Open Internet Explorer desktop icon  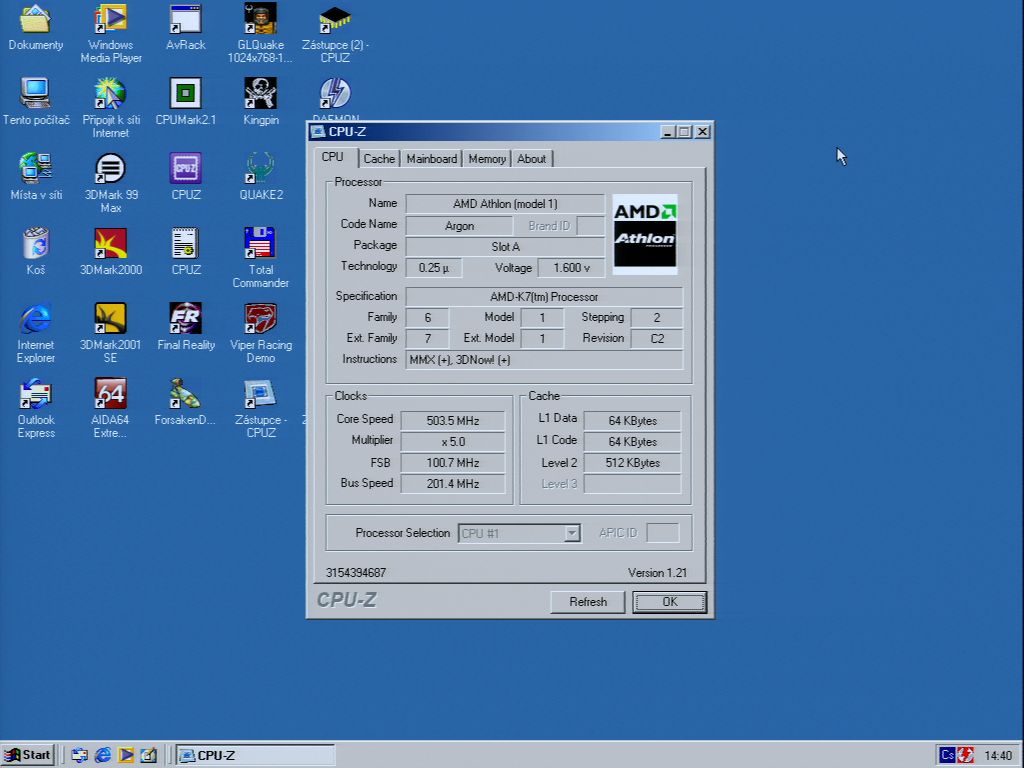click(35, 318)
